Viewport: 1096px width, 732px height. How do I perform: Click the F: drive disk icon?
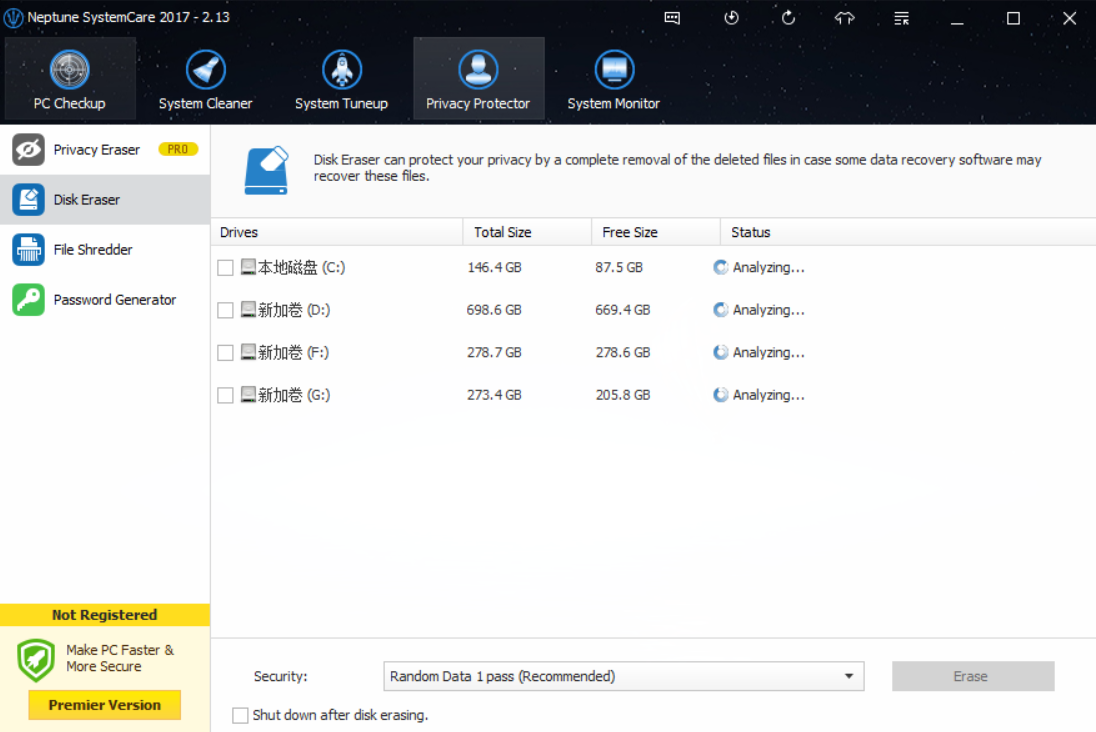coord(248,352)
